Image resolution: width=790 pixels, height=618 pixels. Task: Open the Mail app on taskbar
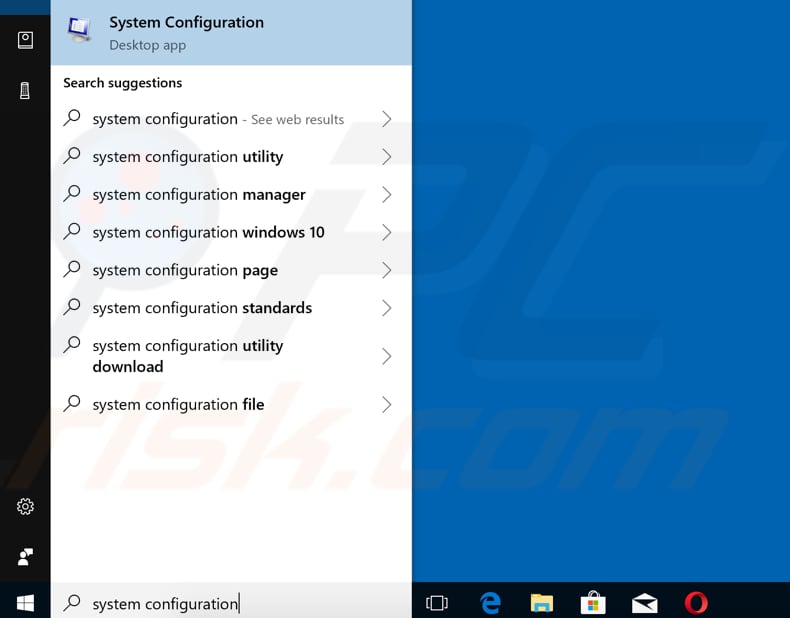coord(645,603)
